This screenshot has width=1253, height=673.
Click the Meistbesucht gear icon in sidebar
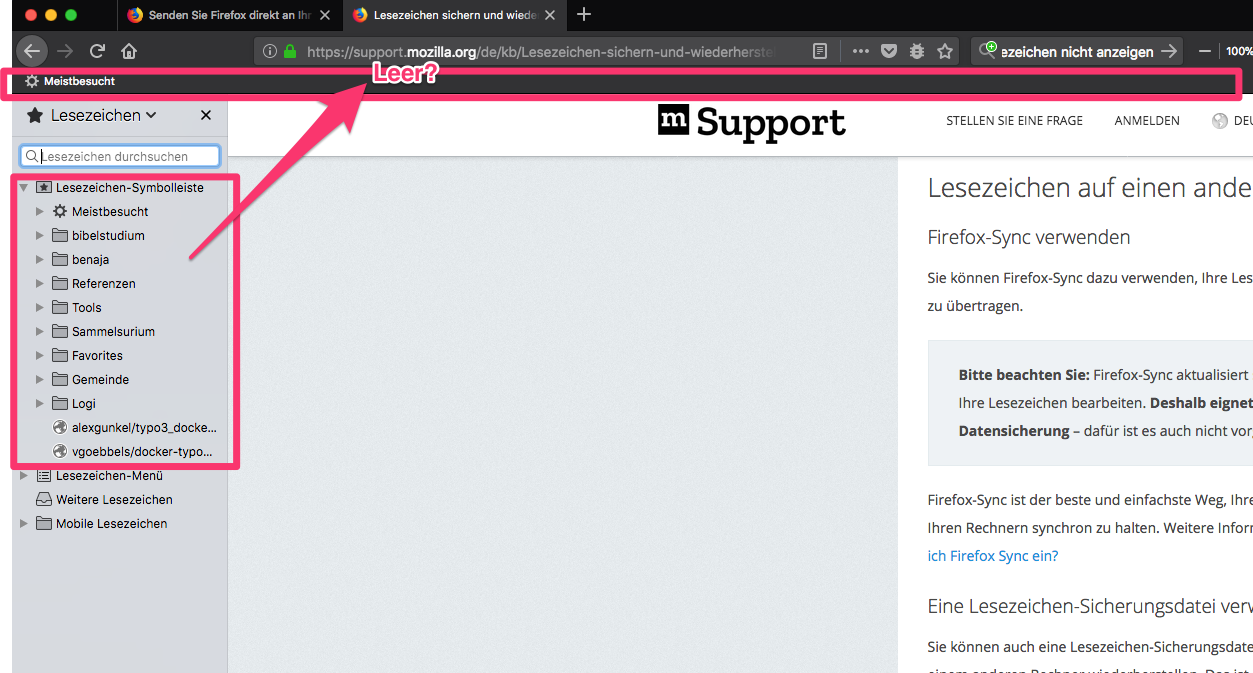pos(60,211)
